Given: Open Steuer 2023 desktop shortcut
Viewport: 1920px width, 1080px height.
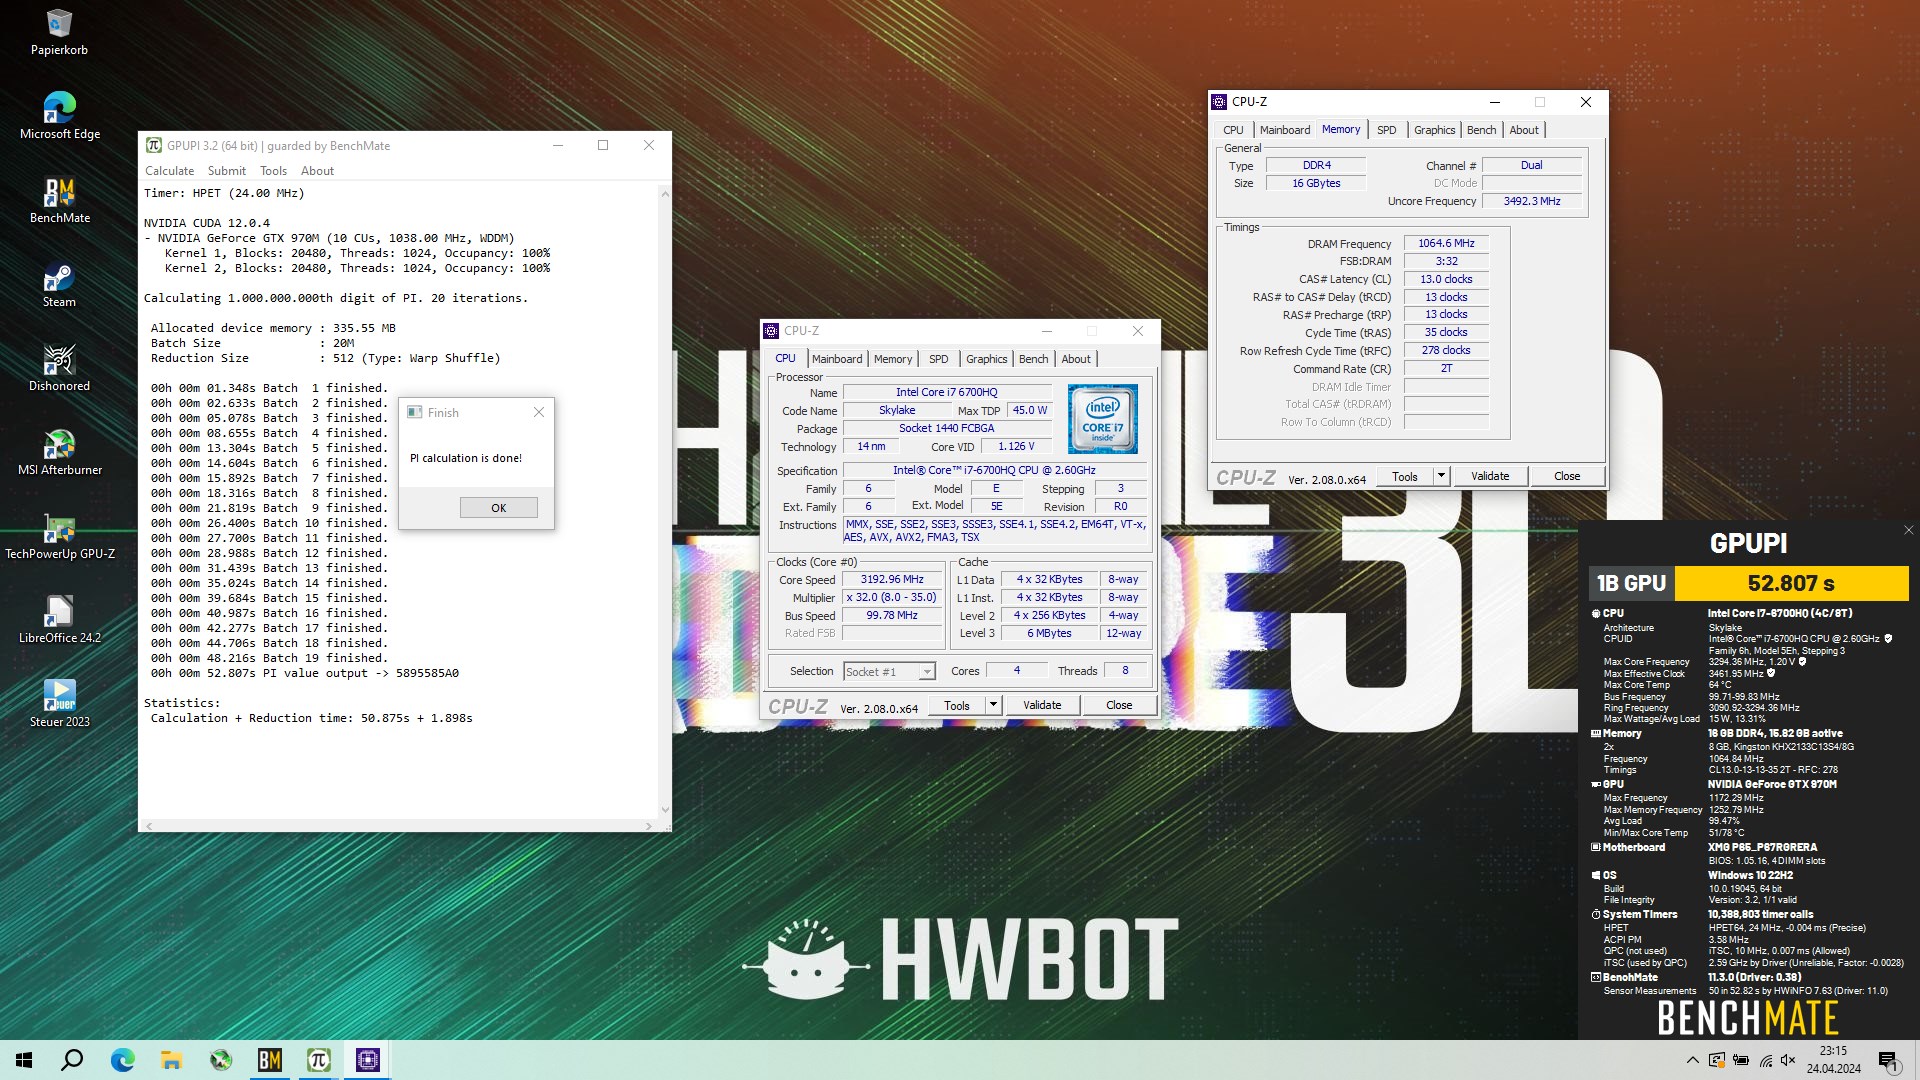Looking at the screenshot, I should 59,704.
